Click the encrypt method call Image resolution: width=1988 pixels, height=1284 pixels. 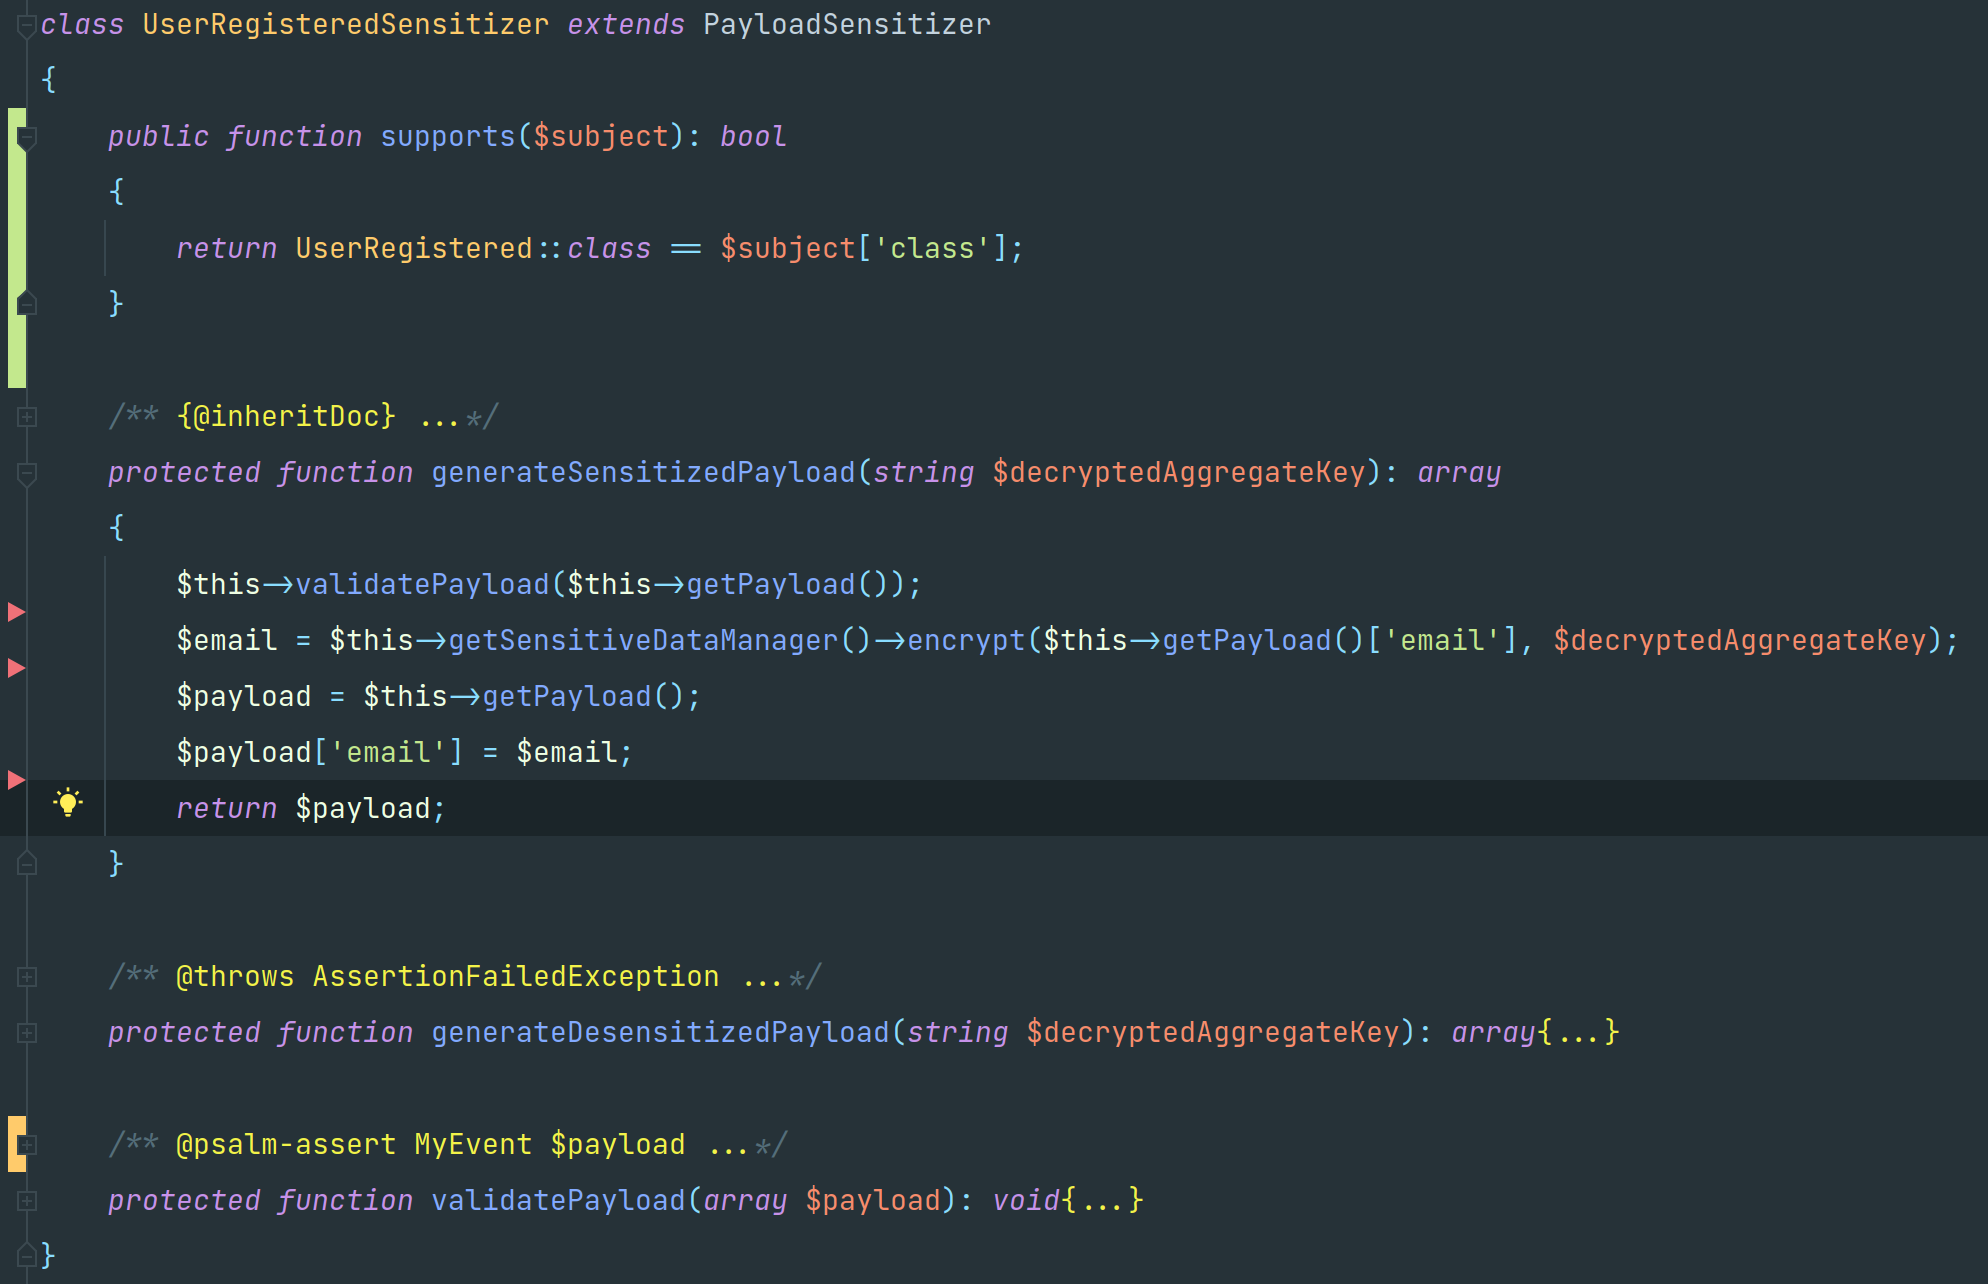(x=965, y=640)
